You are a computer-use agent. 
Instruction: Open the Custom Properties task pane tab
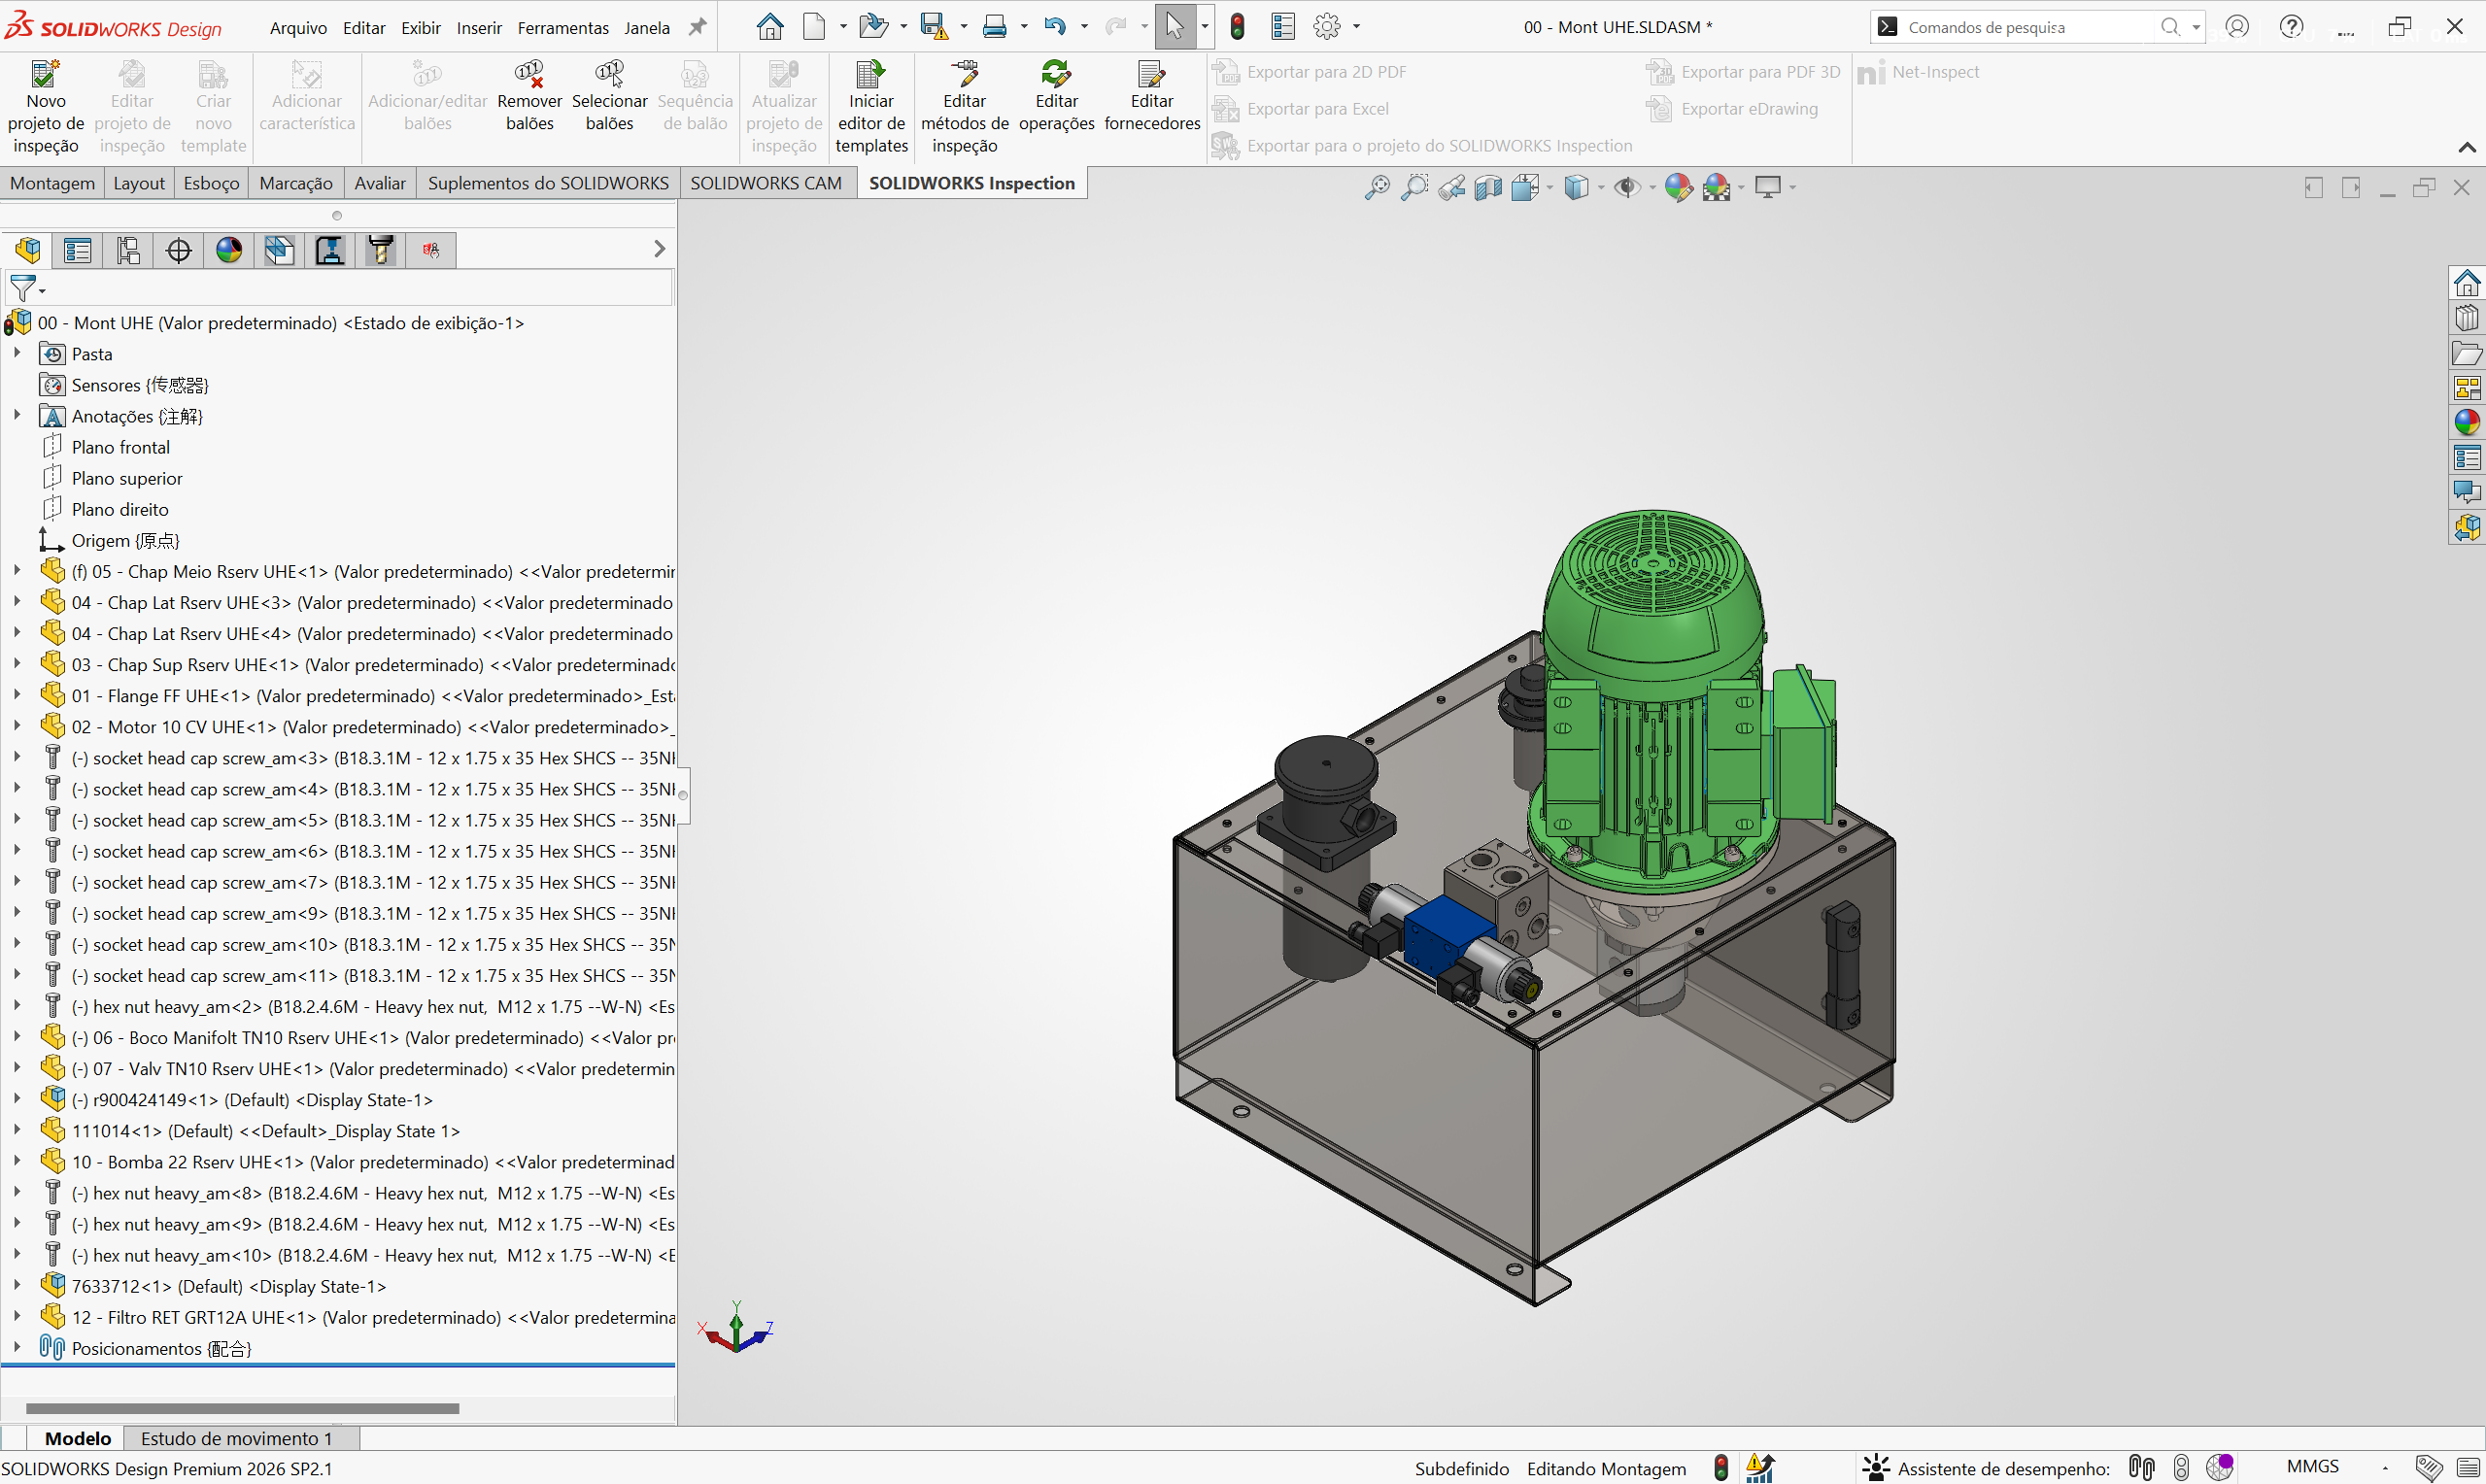2467,458
